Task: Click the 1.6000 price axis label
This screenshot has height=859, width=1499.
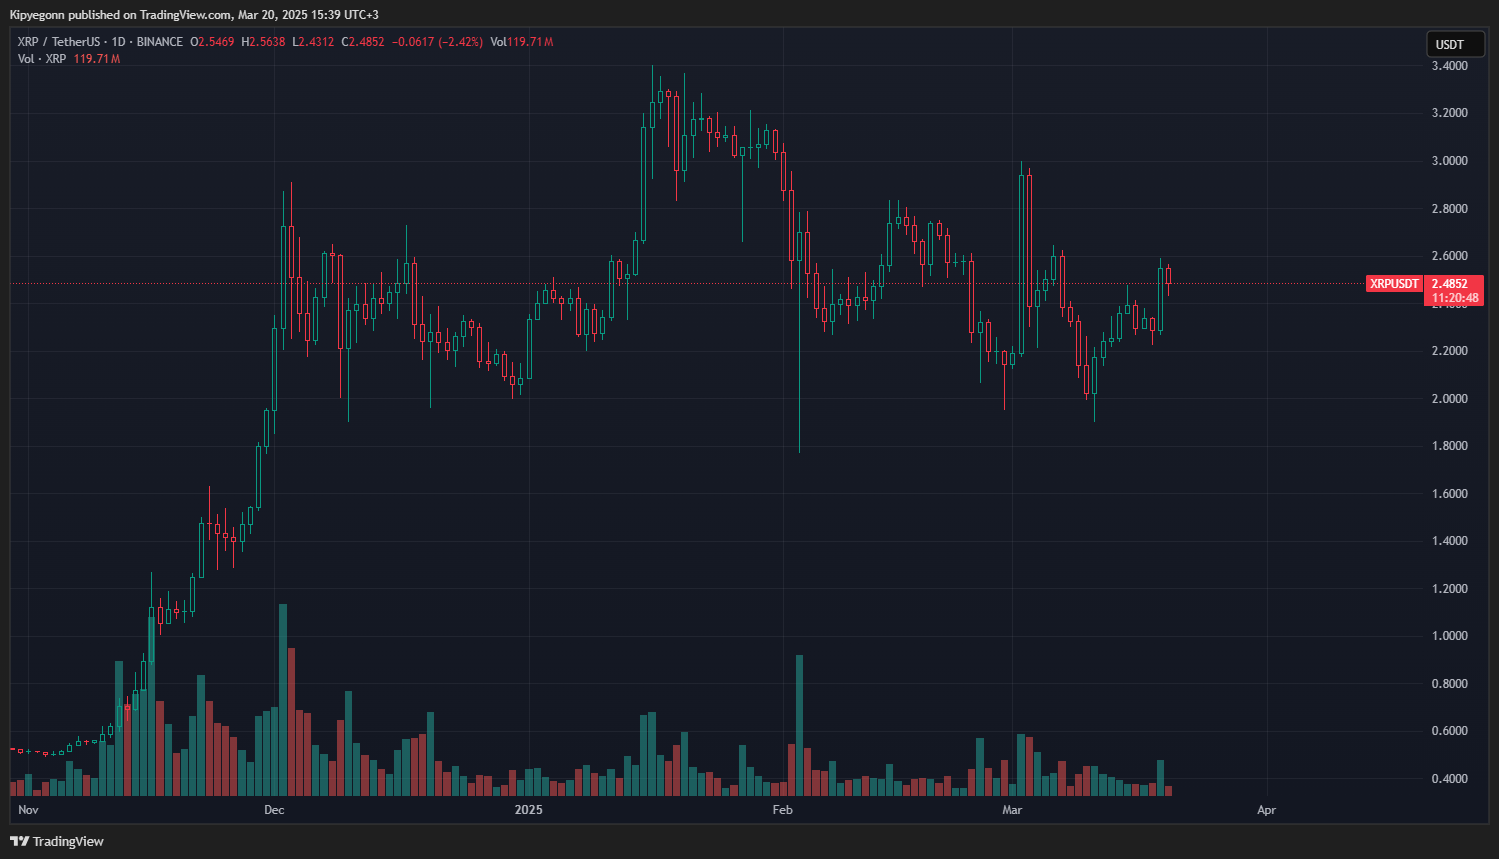Action: [1450, 494]
